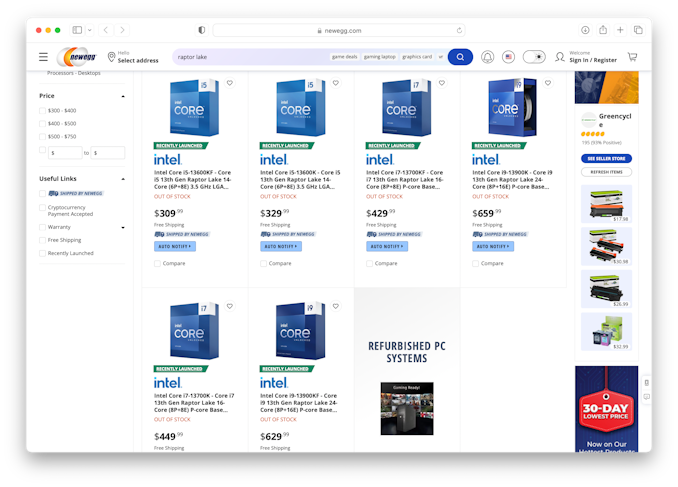This screenshot has width=678, height=487.
Task: Click Auto Notify for i5-13600KF
Action: 175,247
